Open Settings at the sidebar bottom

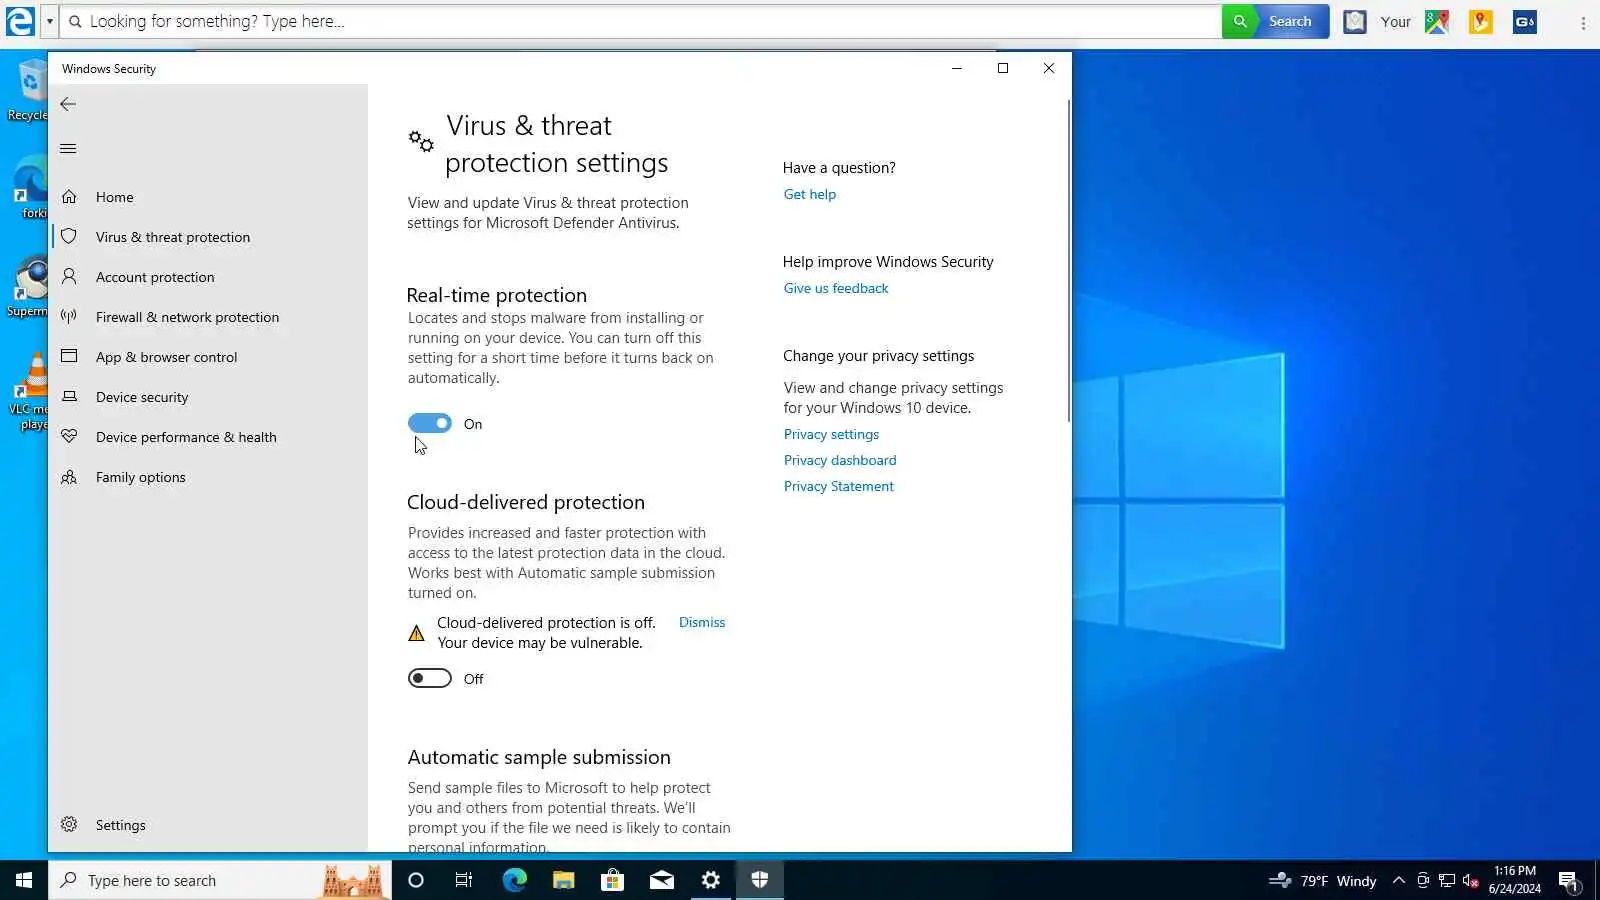click(x=208, y=825)
